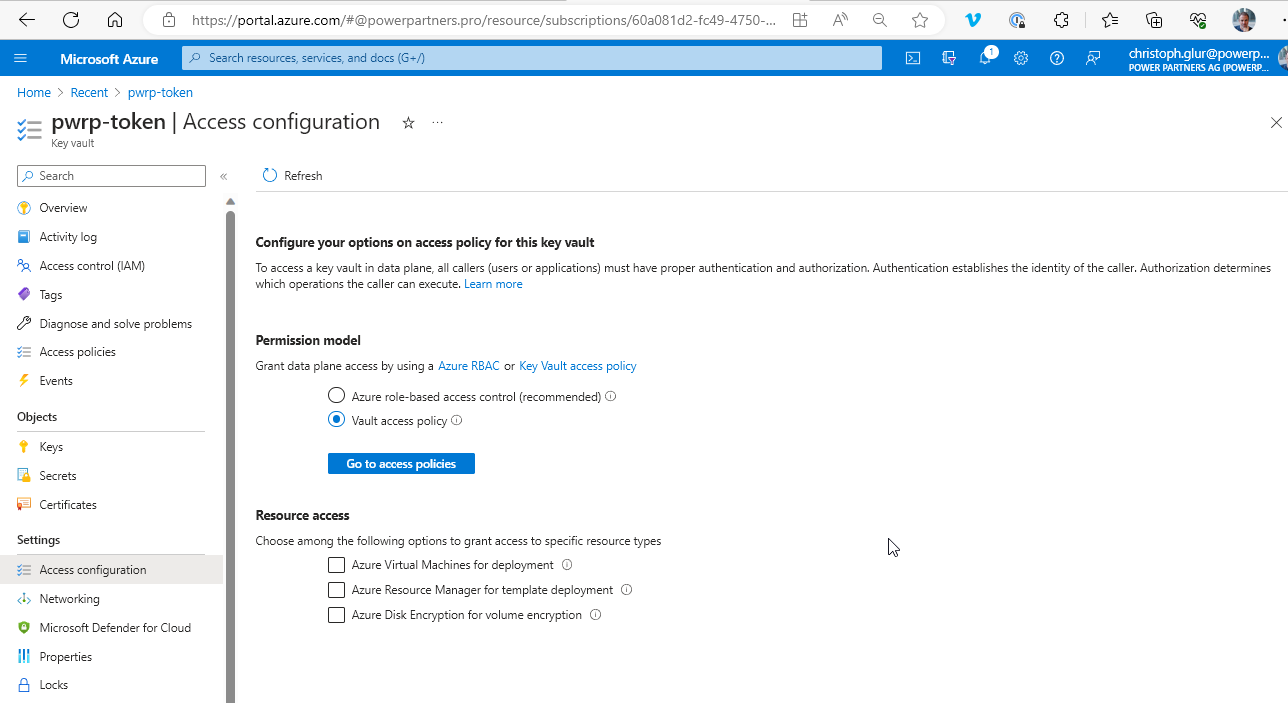Open the more options ellipsis by title
The image size is (1288, 703).
pos(437,123)
